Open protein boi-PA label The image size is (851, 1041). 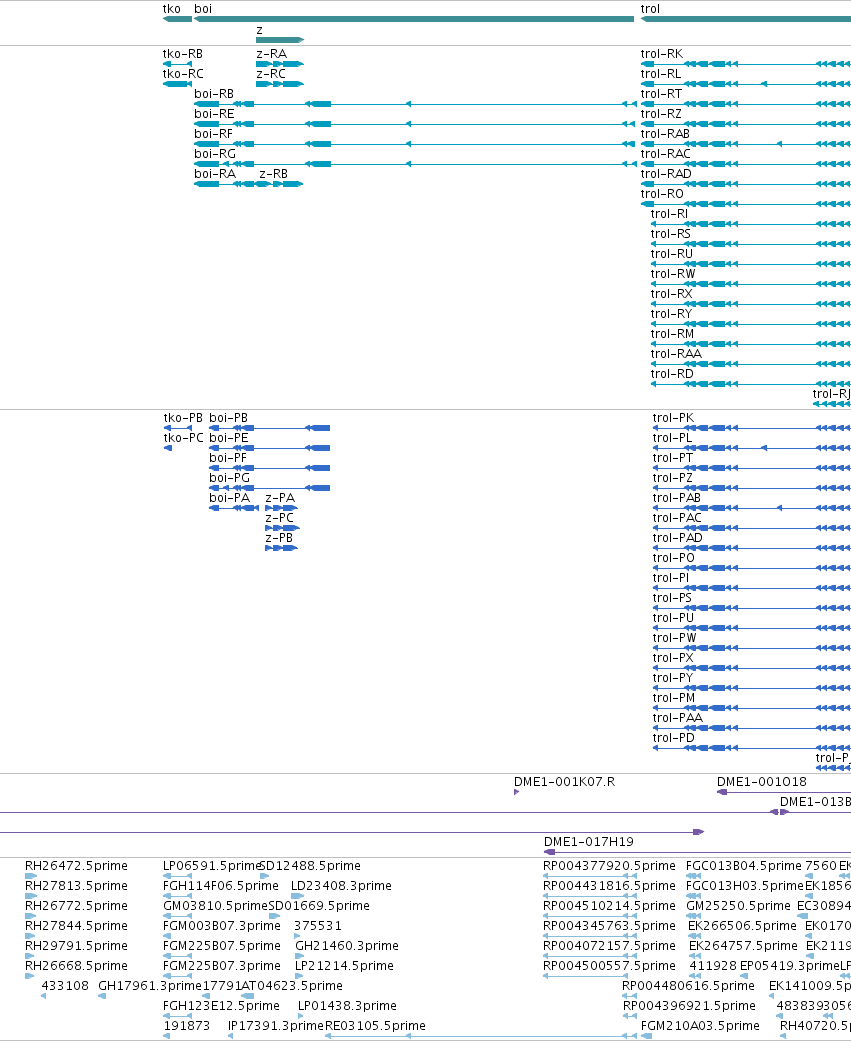(x=230, y=497)
